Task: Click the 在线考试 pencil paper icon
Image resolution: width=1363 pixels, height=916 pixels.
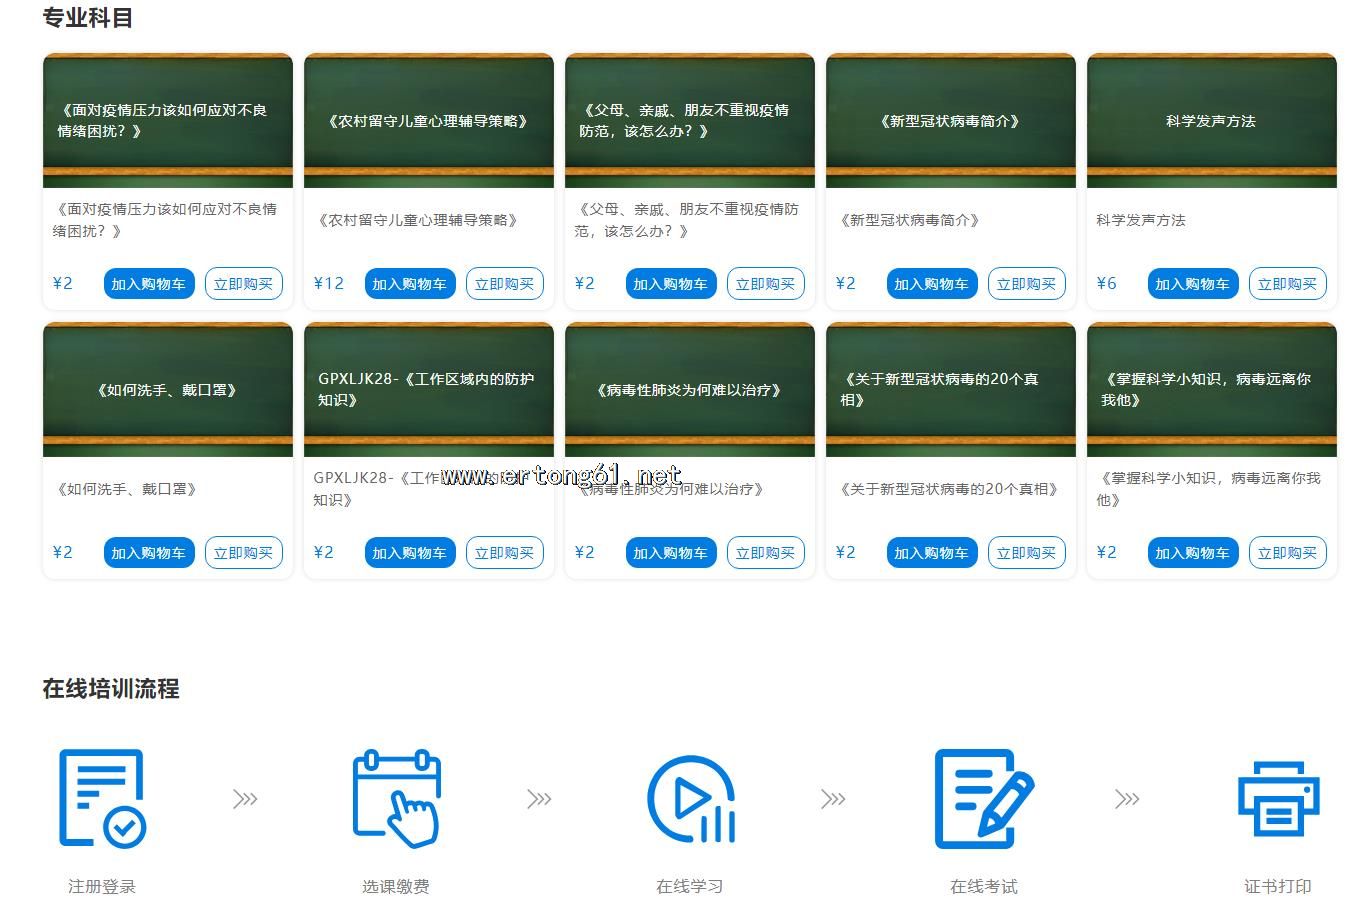Action: tap(984, 798)
